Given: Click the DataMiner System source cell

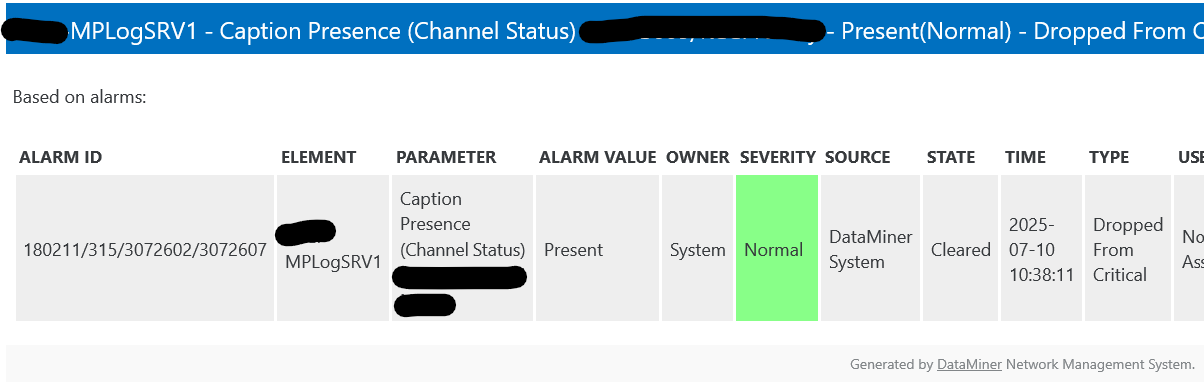Looking at the screenshot, I should pos(870,249).
